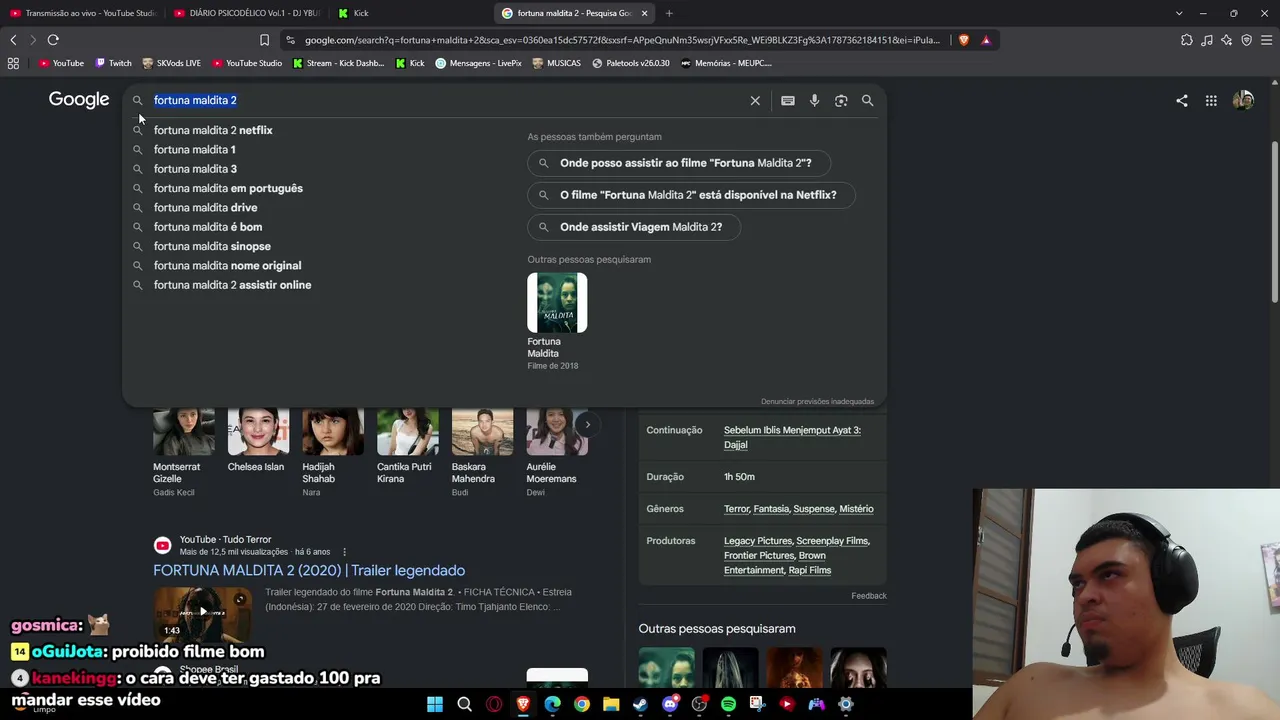Open the Google share icon
Viewport: 1280px width, 720px height.
coord(1182,100)
